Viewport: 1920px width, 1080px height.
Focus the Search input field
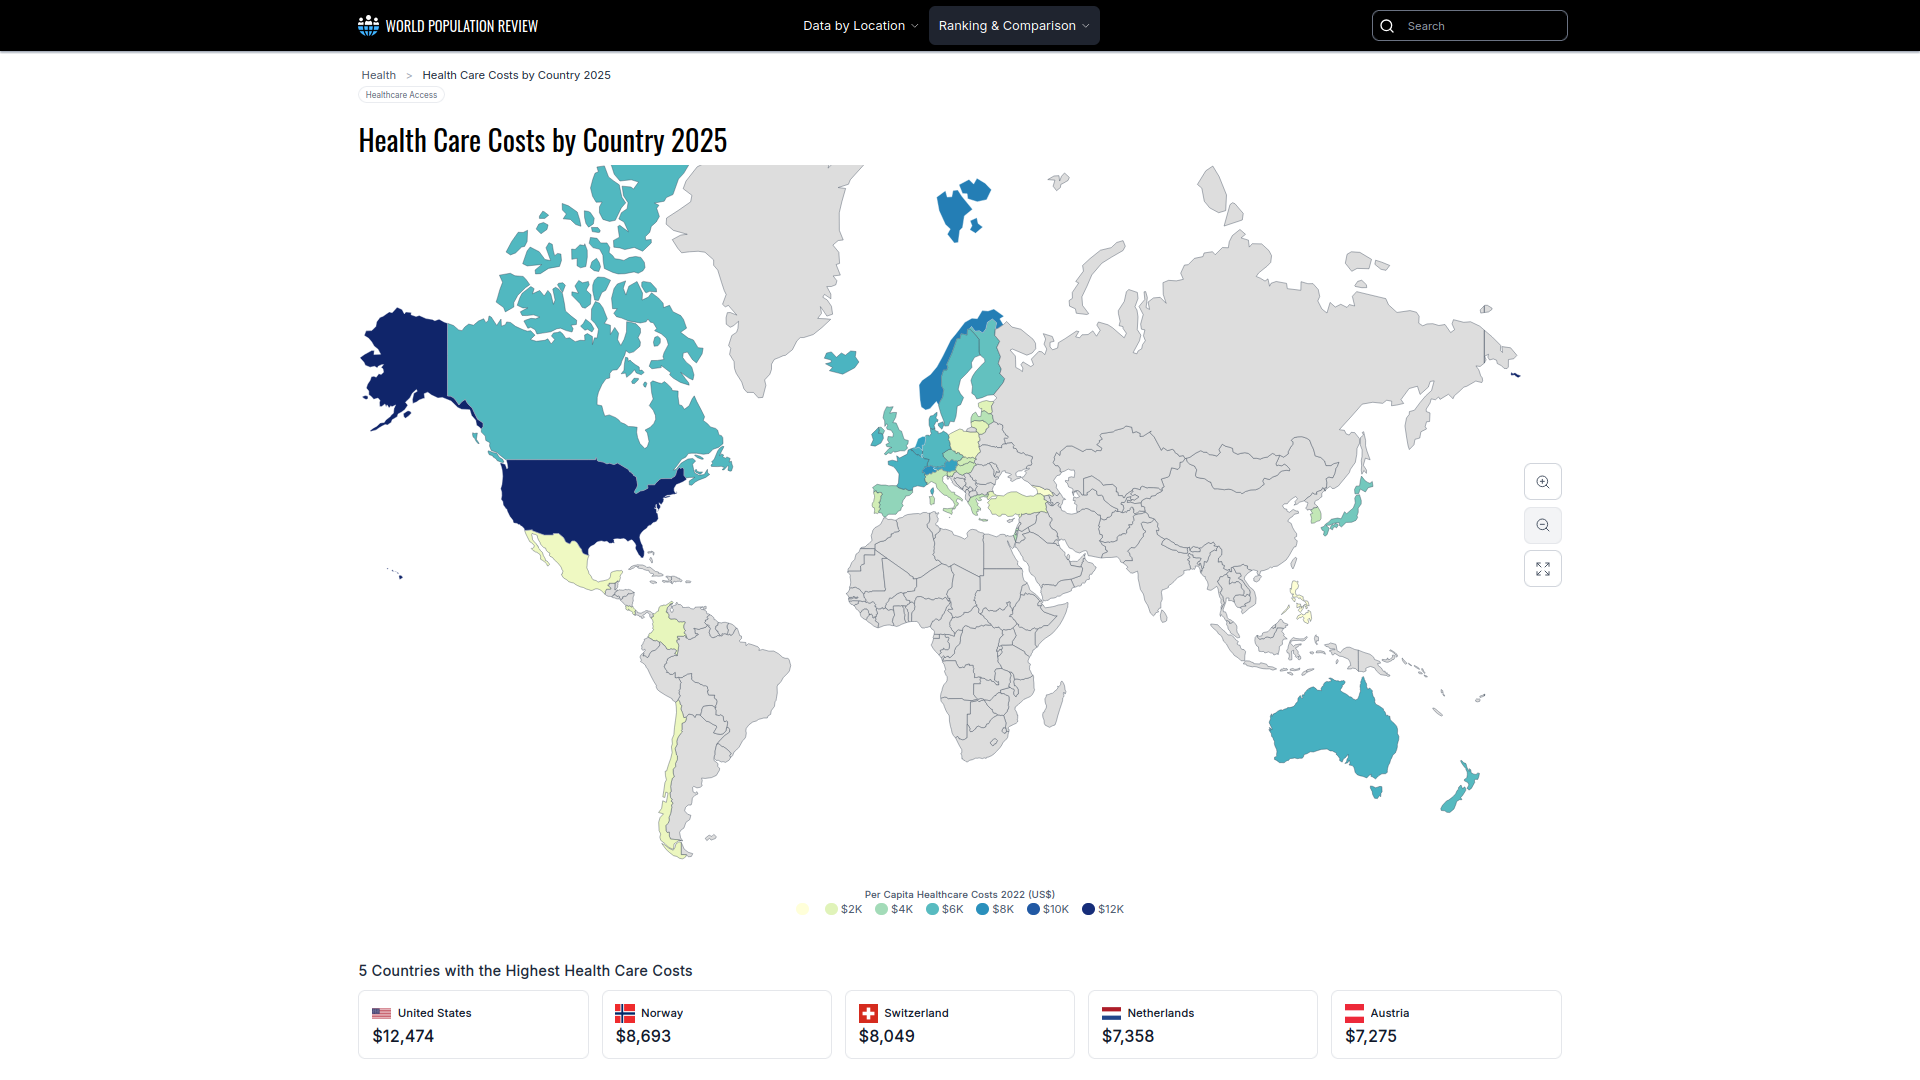tap(1480, 26)
